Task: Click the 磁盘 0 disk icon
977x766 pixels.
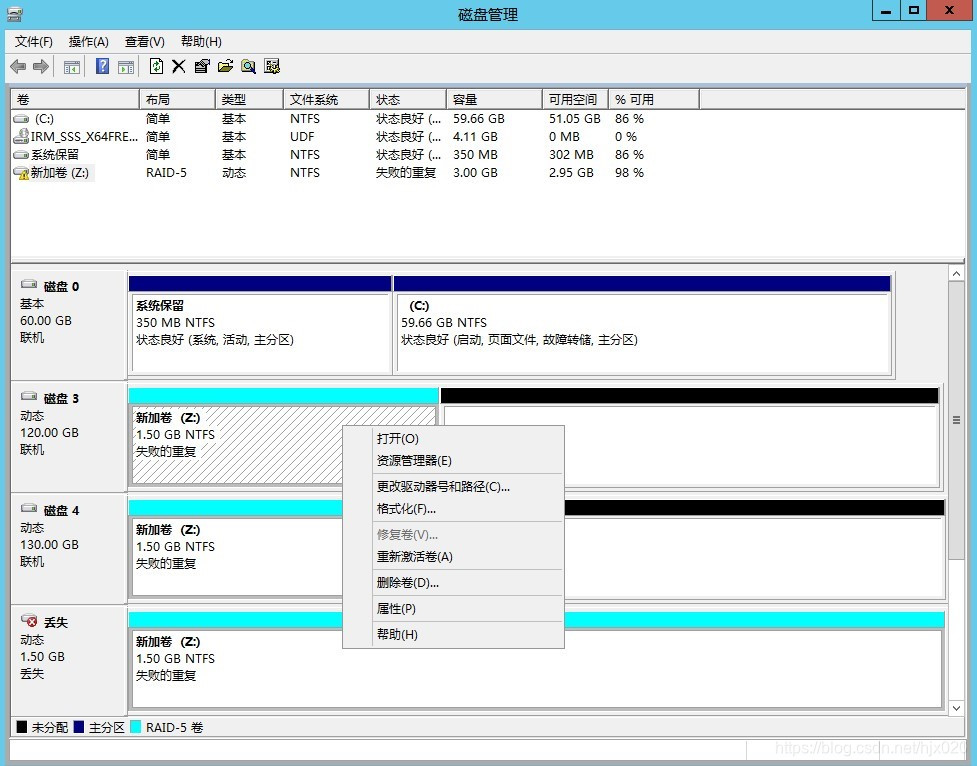Action: click(x=29, y=284)
